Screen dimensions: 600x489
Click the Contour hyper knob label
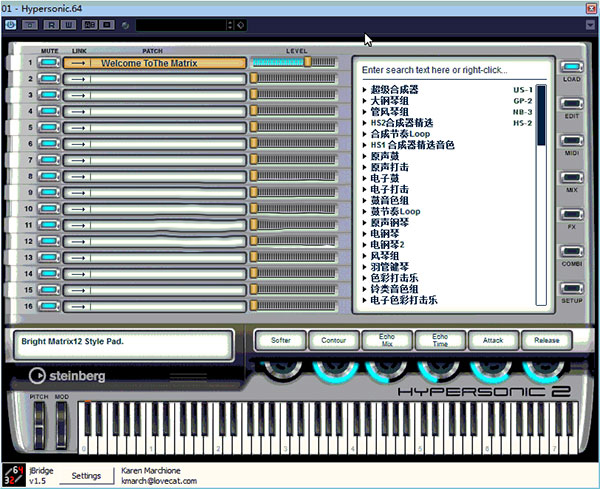[334, 340]
